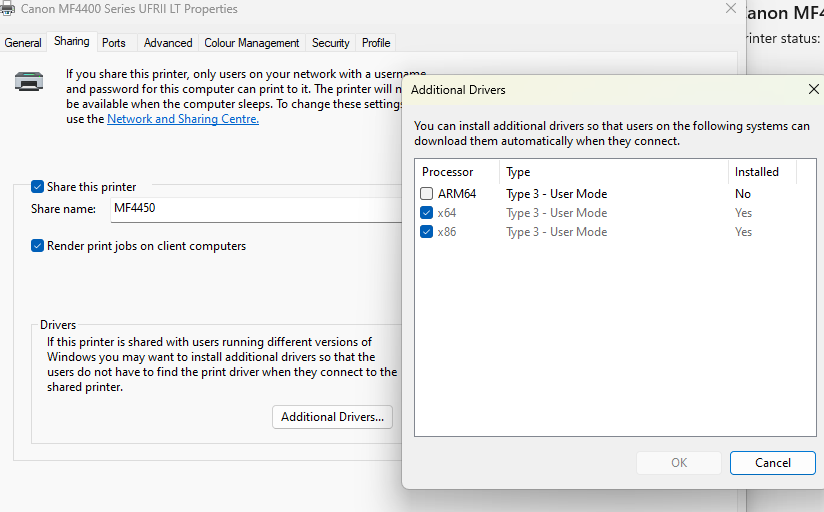Switch to the Security tab
This screenshot has height=512, width=824.
tap(331, 43)
